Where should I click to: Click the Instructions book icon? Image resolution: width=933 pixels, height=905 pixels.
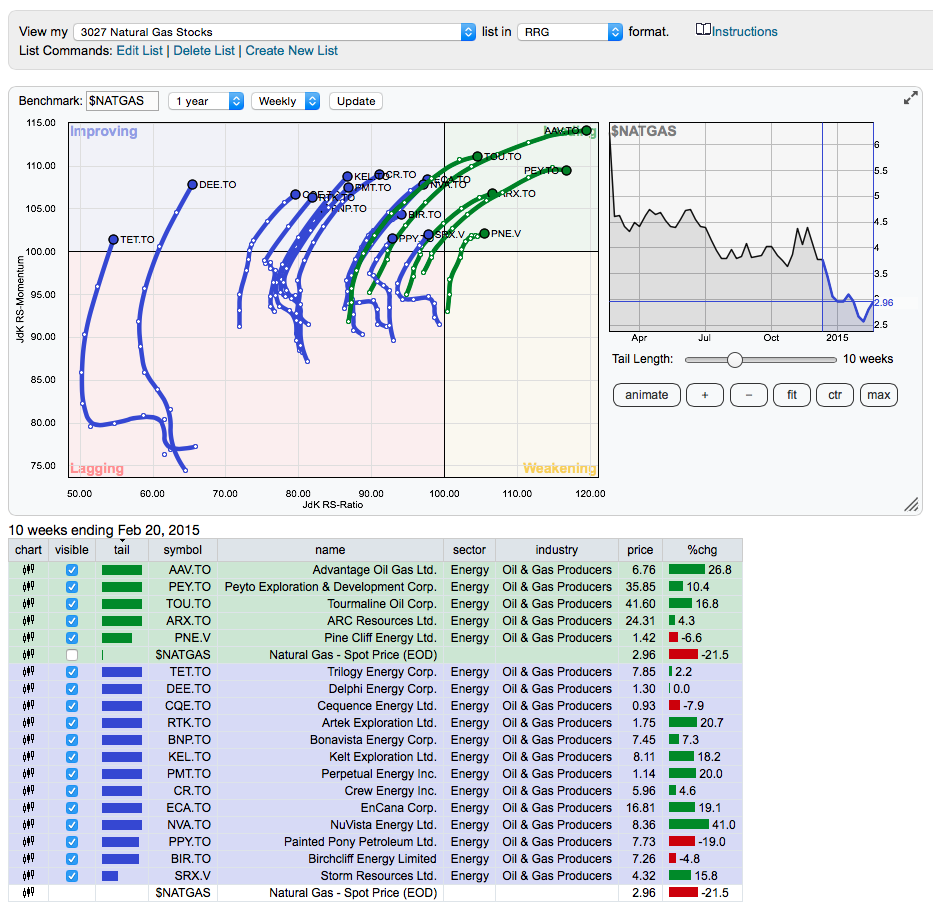(x=703, y=31)
